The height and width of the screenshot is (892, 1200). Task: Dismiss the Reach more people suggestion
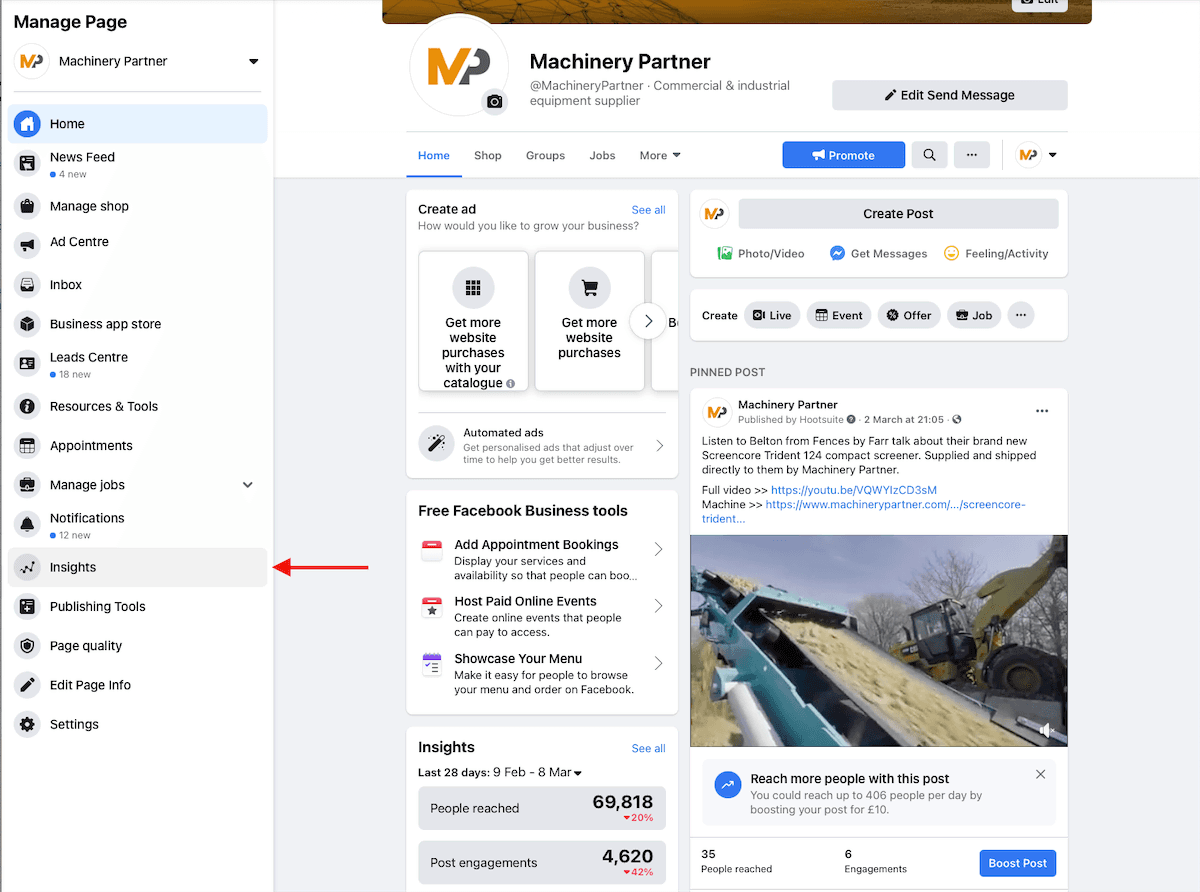coord(1040,773)
